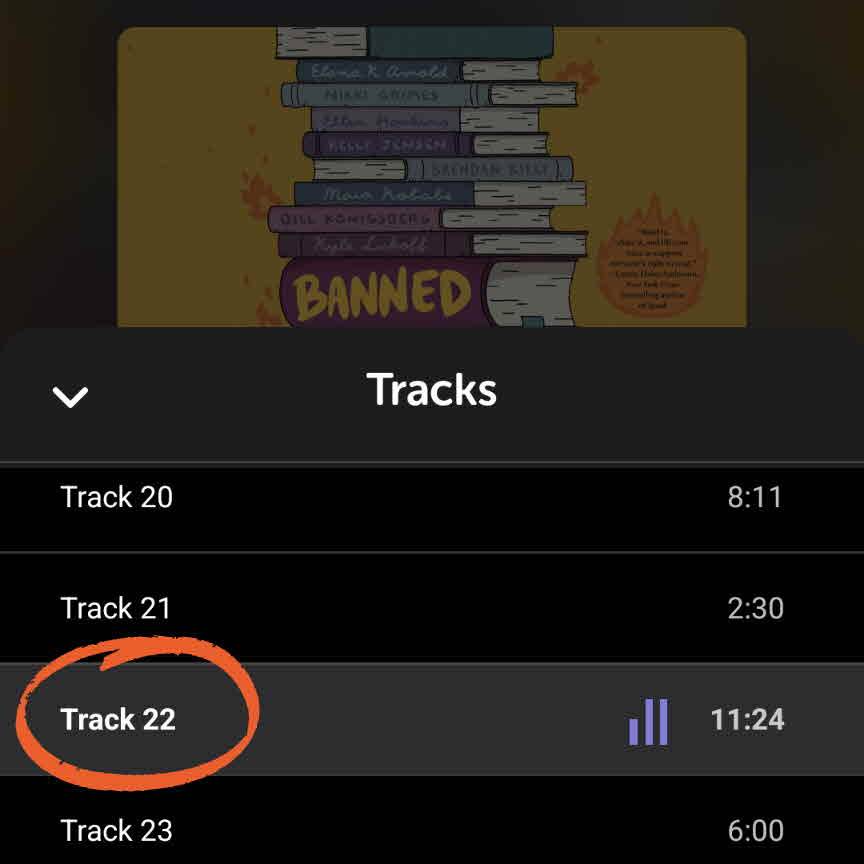The height and width of the screenshot is (864, 864).
Task: Click the Kelly Jensen book spine
Action: (386, 144)
